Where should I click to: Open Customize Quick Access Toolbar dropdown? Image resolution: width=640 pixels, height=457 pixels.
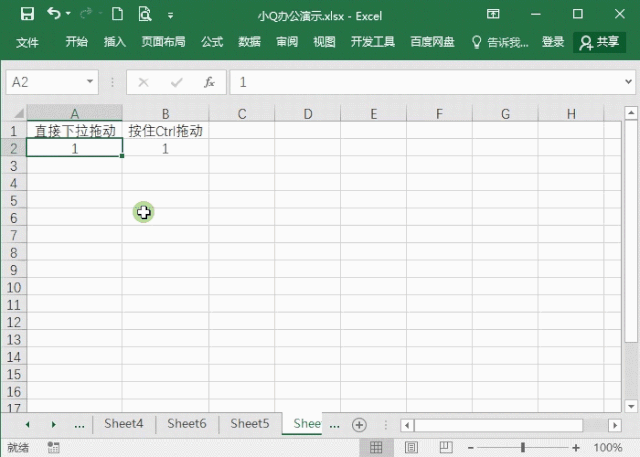171,16
